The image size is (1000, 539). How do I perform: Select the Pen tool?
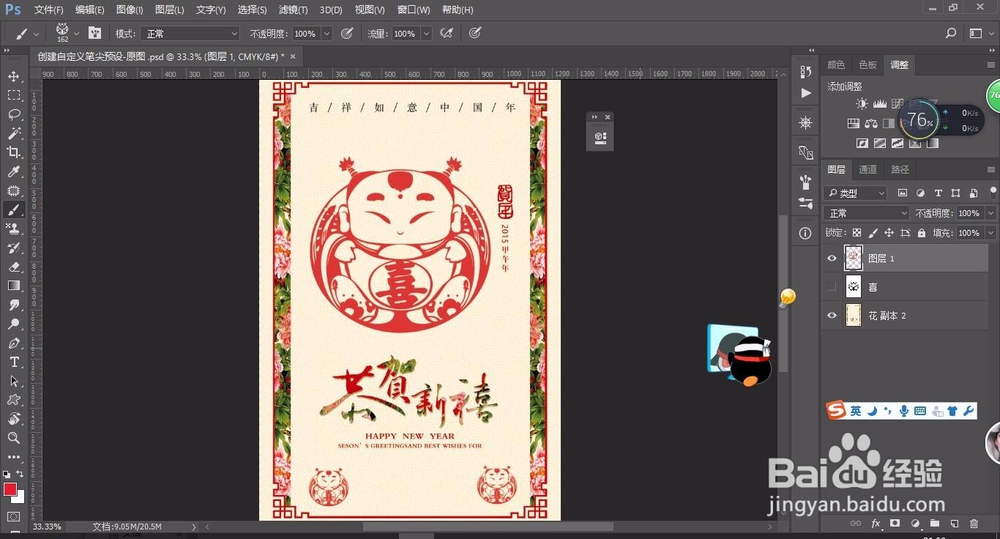pyautogui.click(x=13, y=343)
